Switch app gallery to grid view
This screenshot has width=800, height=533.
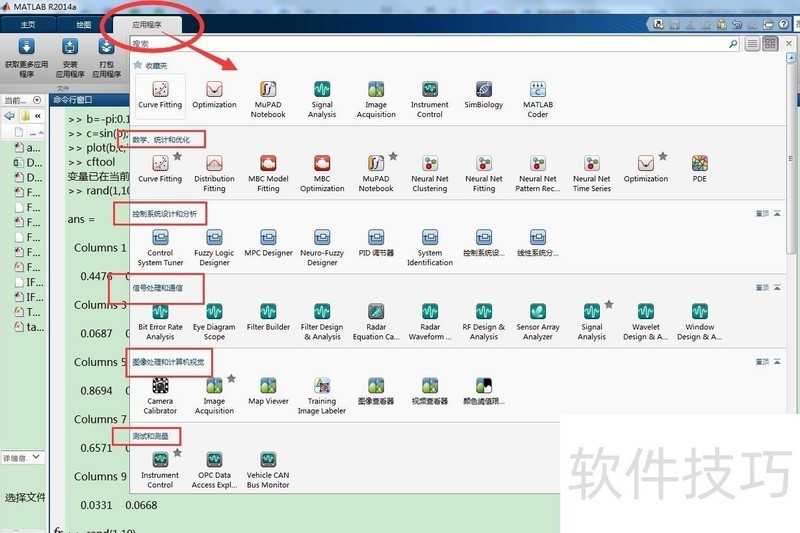click(x=770, y=44)
